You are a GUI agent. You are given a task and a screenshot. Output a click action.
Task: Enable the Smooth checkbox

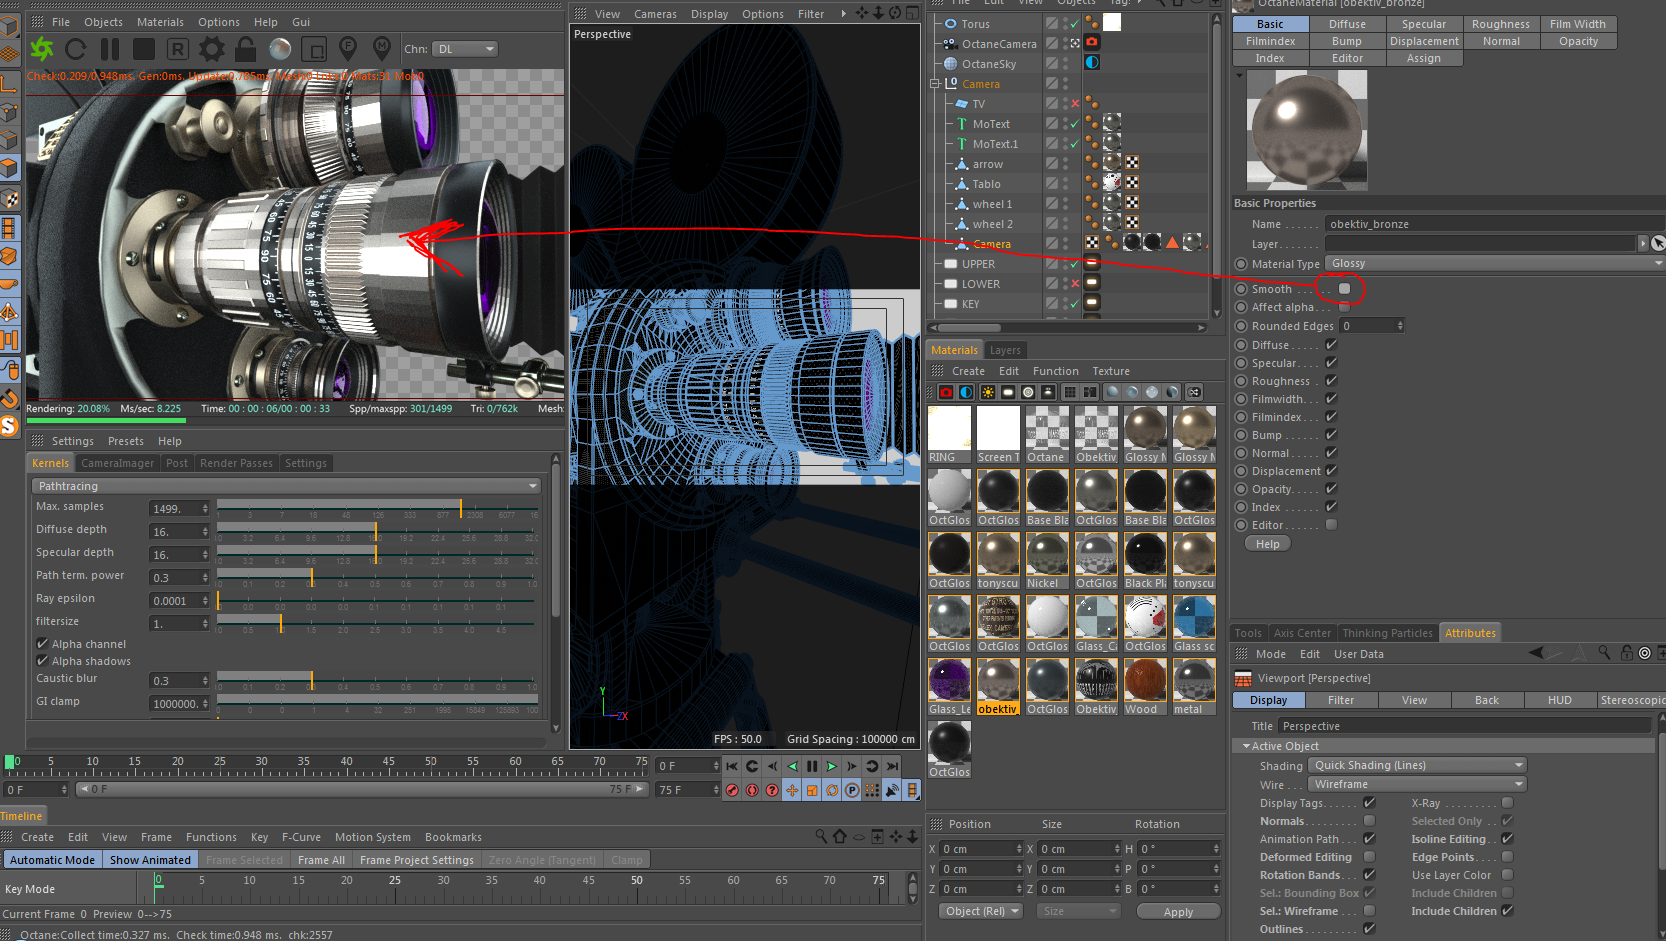click(1344, 289)
